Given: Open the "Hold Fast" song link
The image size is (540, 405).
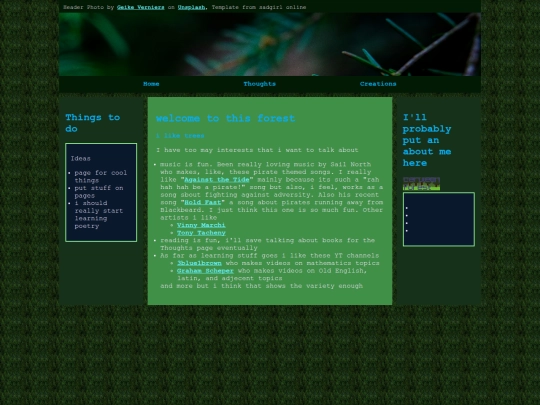Looking at the screenshot, I should [203, 202].
